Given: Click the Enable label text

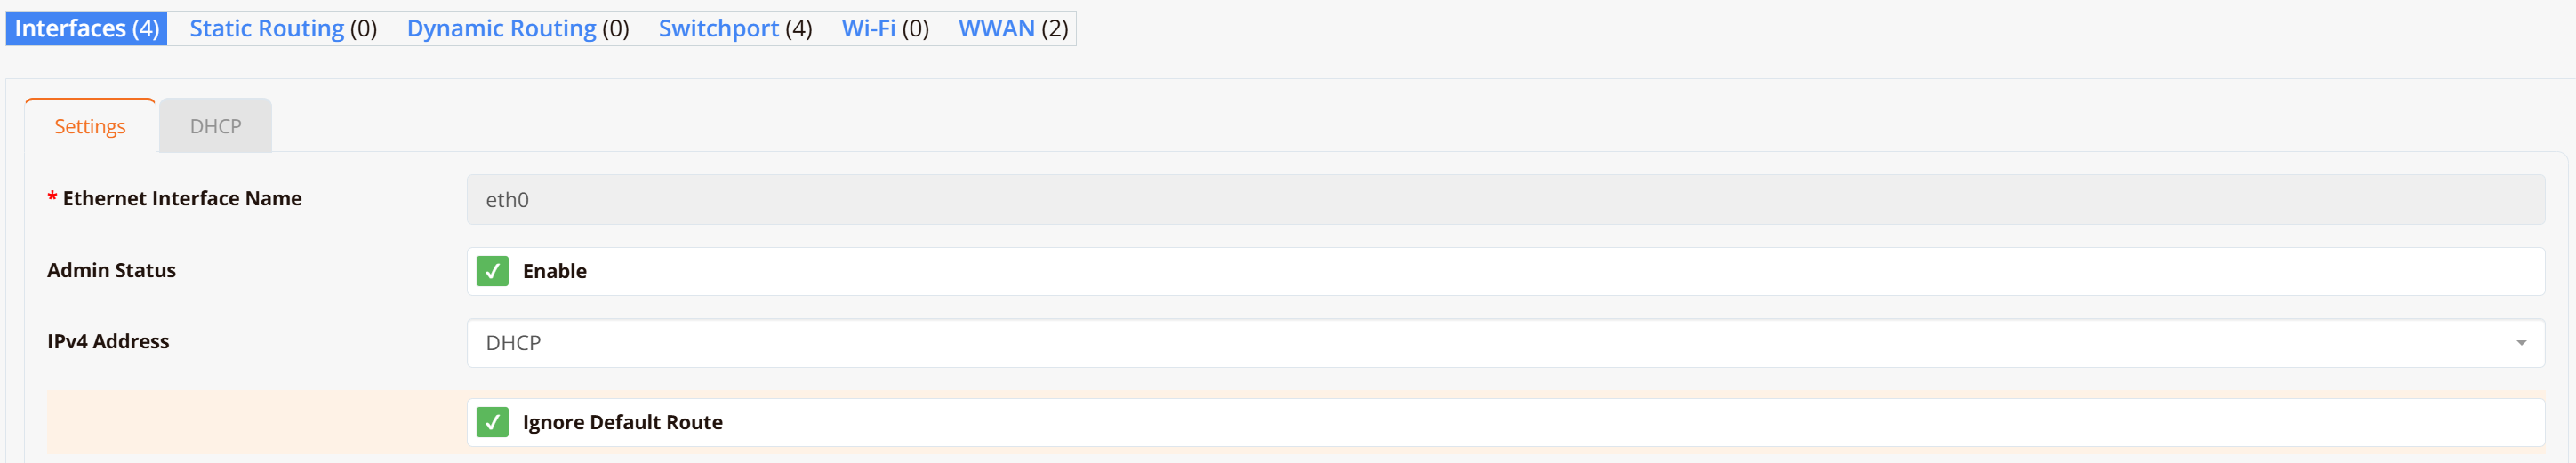Looking at the screenshot, I should coord(555,271).
